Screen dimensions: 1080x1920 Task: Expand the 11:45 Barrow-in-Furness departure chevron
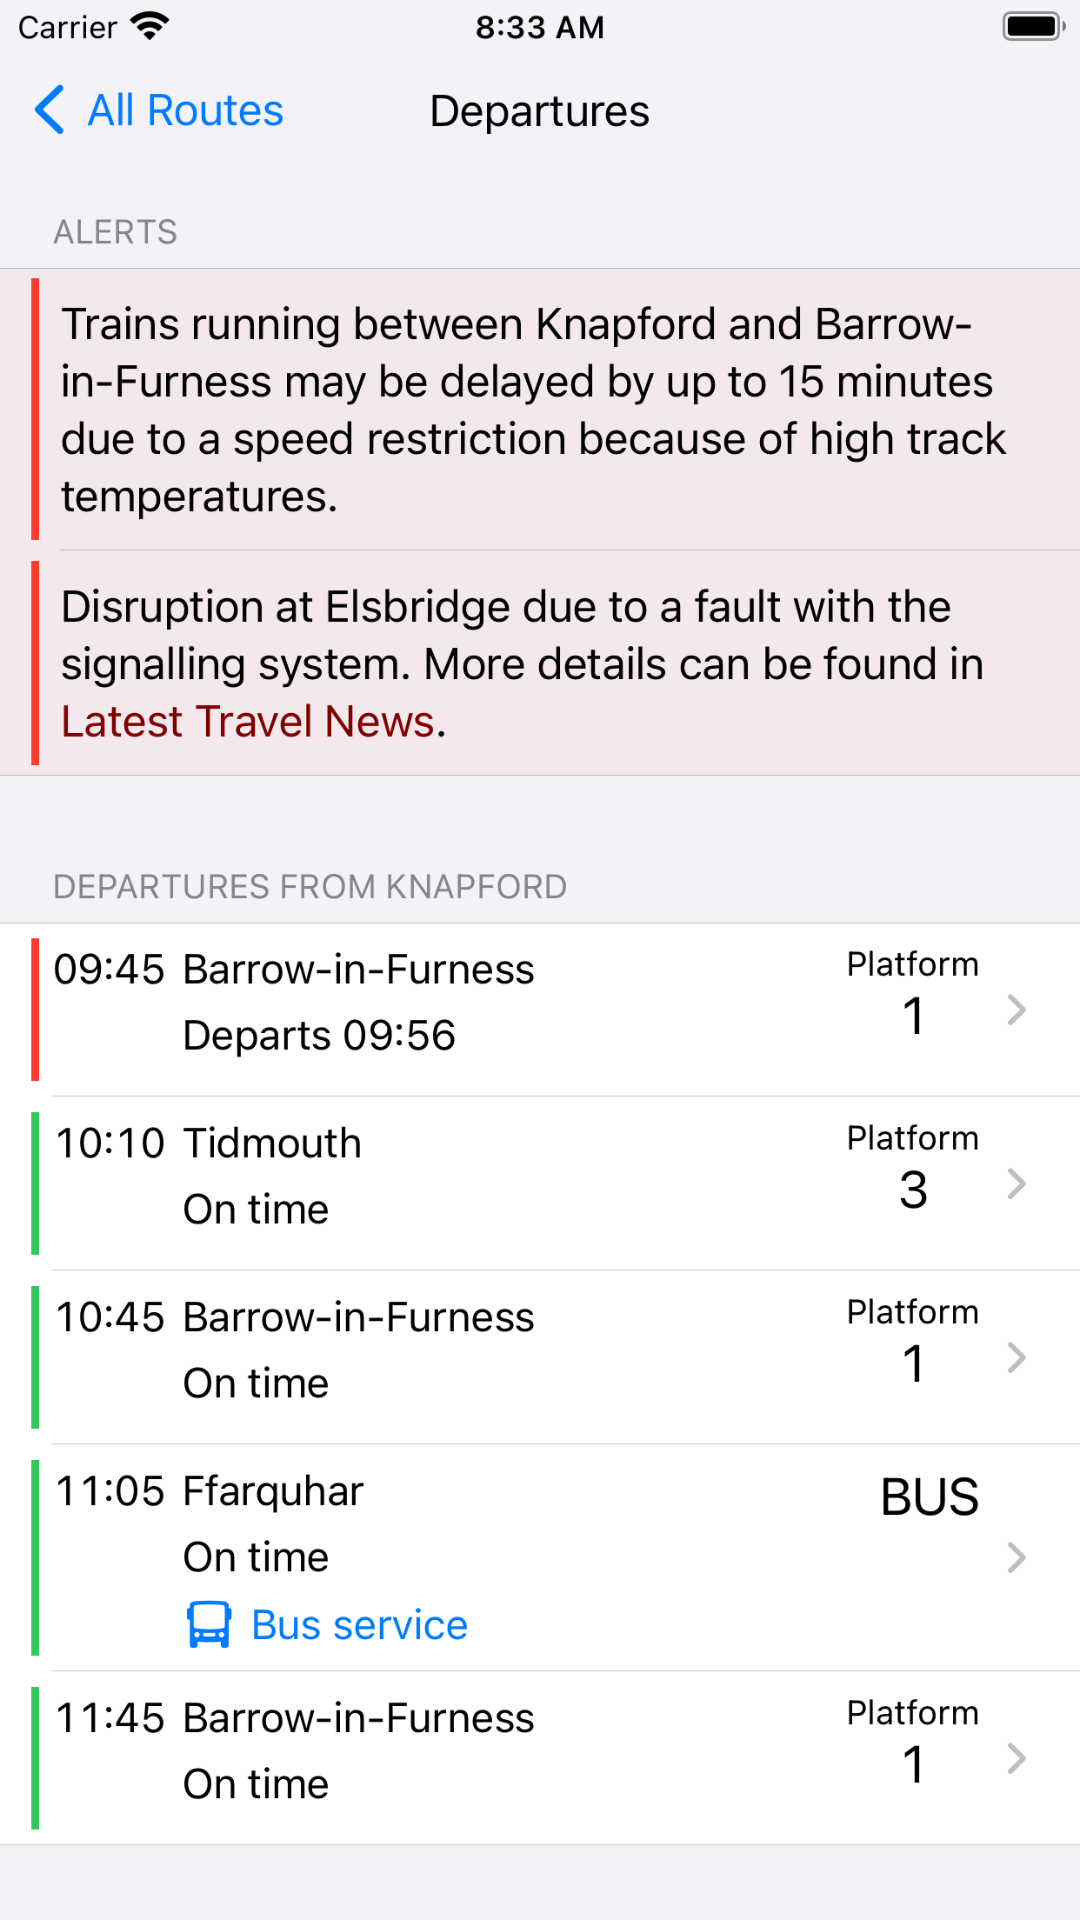coord(1016,1758)
